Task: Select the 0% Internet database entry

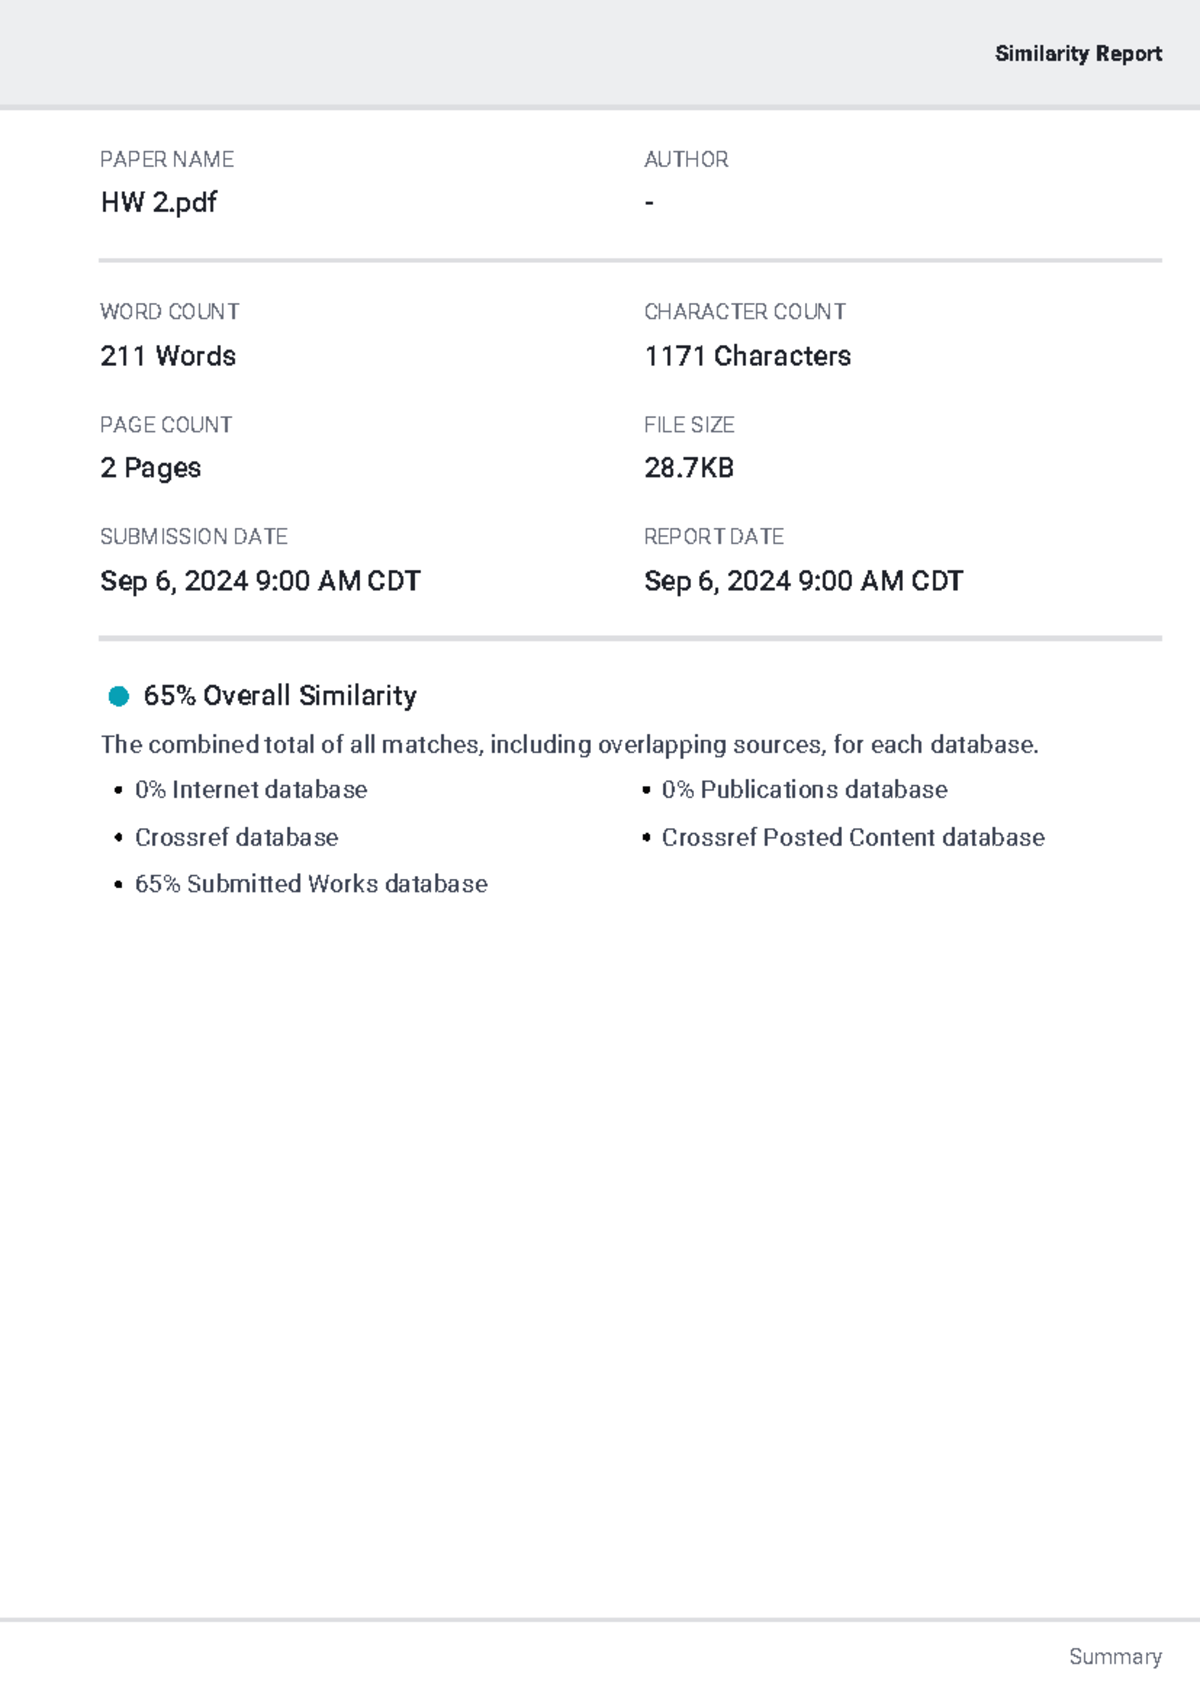Action: pos(251,790)
